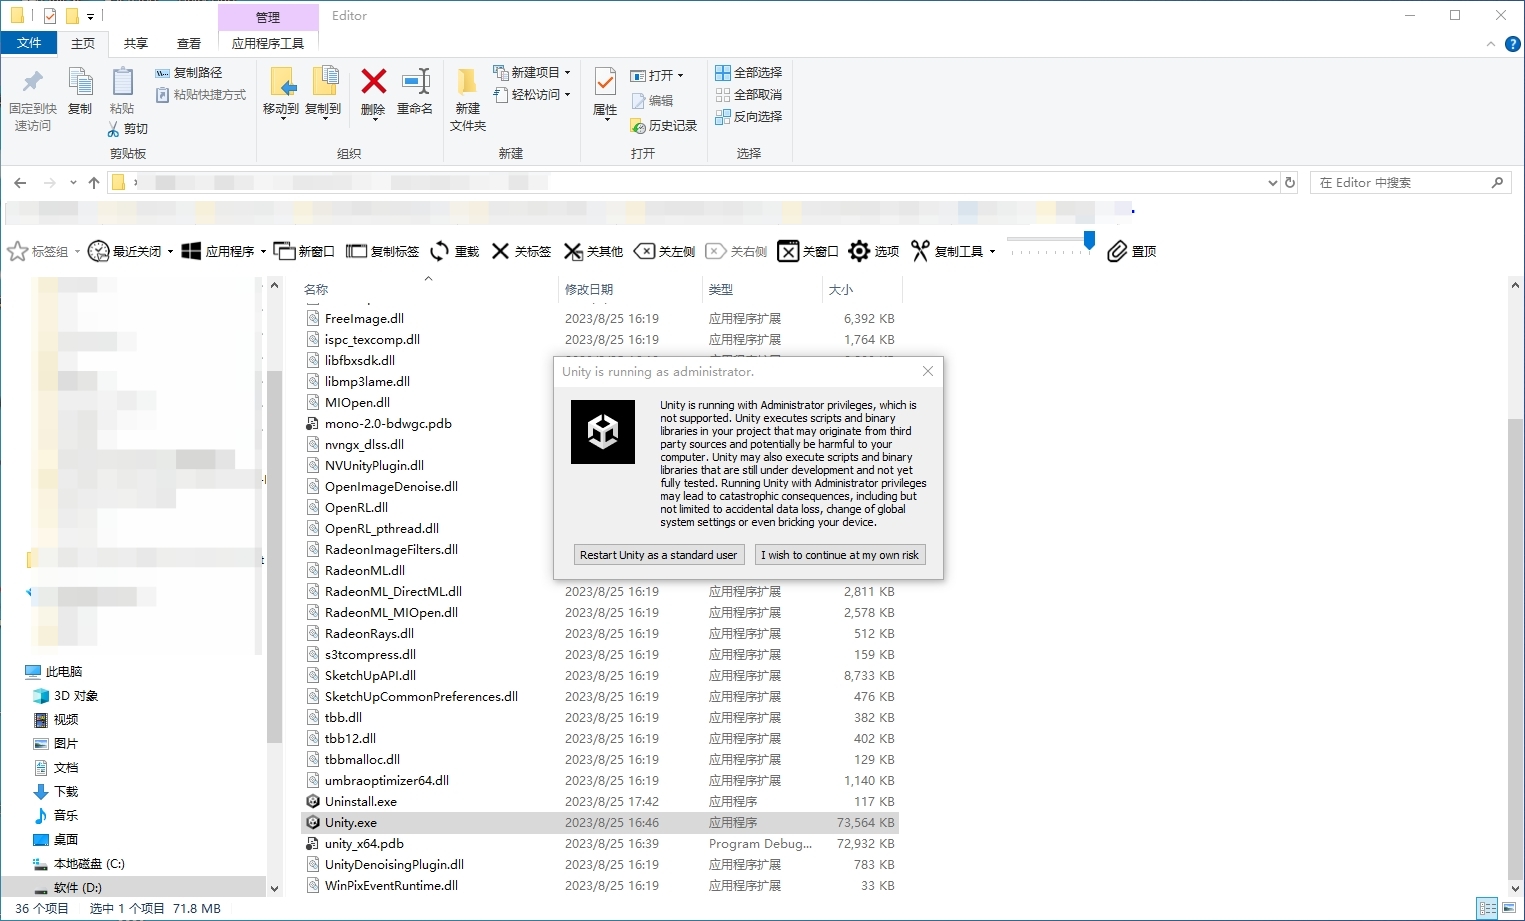This screenshot has height=921, width=1525.
Task: Click the Cut (剪切) scissors icon
Action: tap(114, 129)
